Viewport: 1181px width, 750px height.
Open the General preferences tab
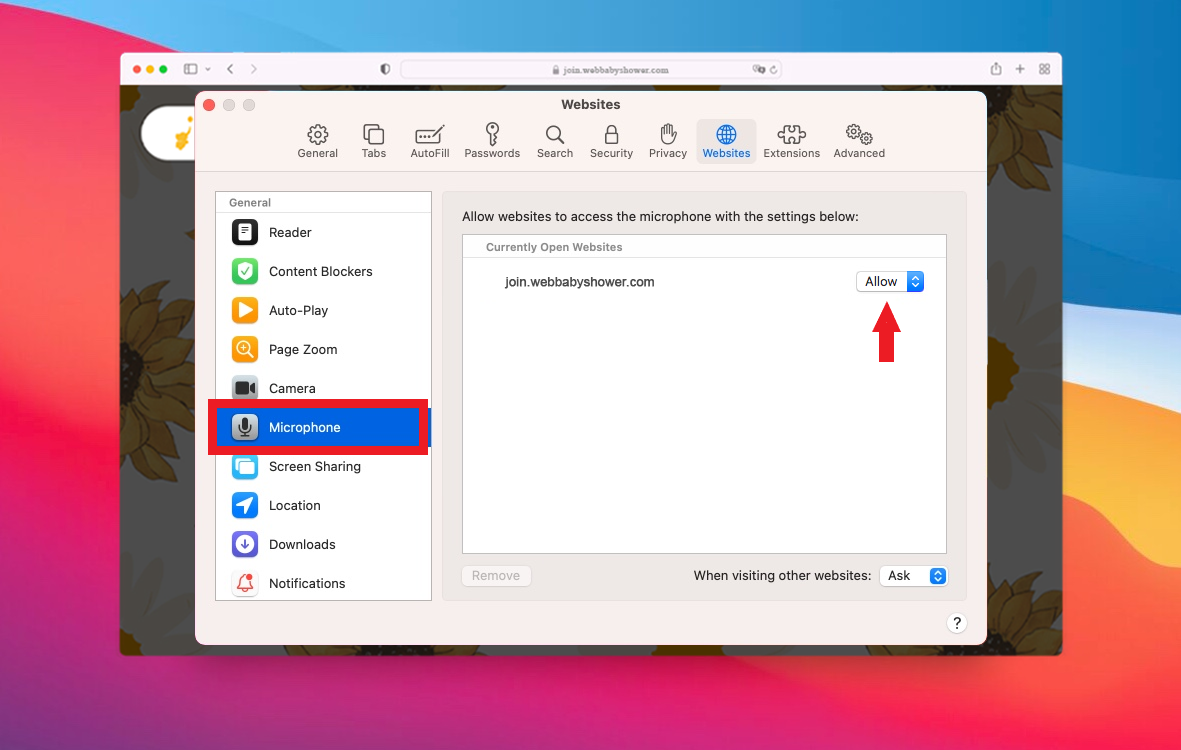[317, 141]
